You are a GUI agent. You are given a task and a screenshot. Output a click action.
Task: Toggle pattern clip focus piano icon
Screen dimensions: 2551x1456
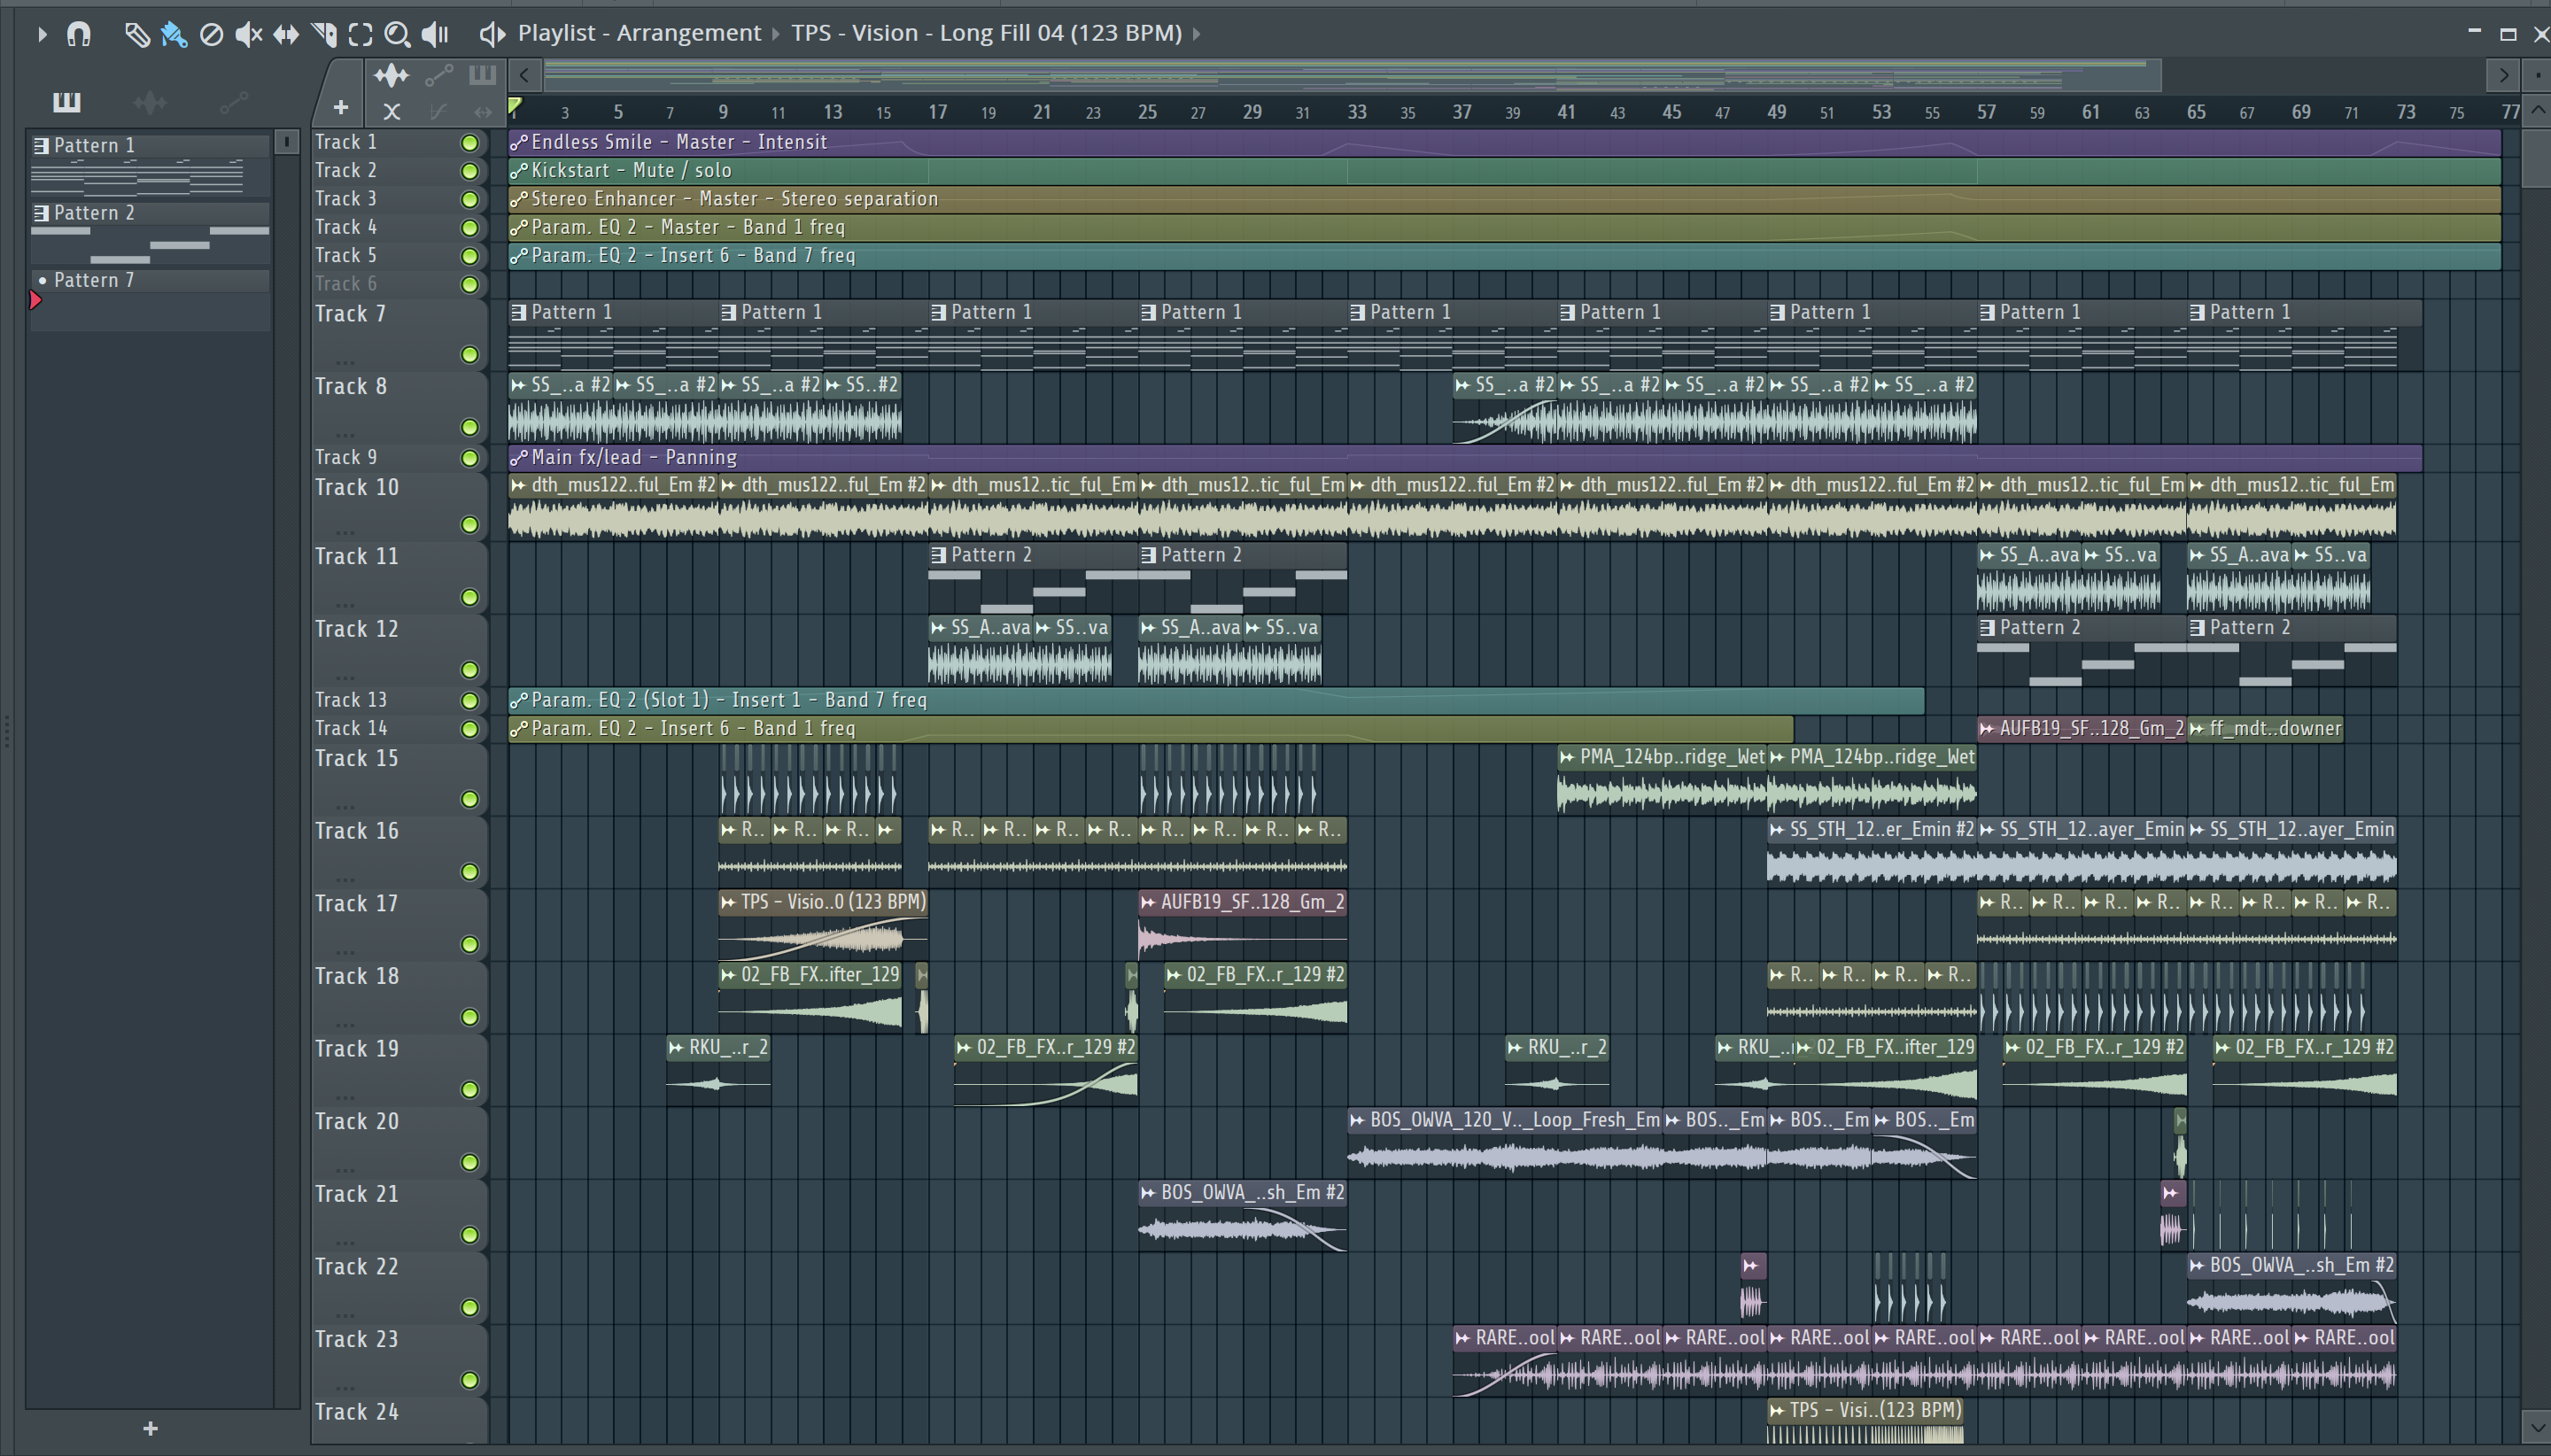pyautogui.click(x=482, y=75)
